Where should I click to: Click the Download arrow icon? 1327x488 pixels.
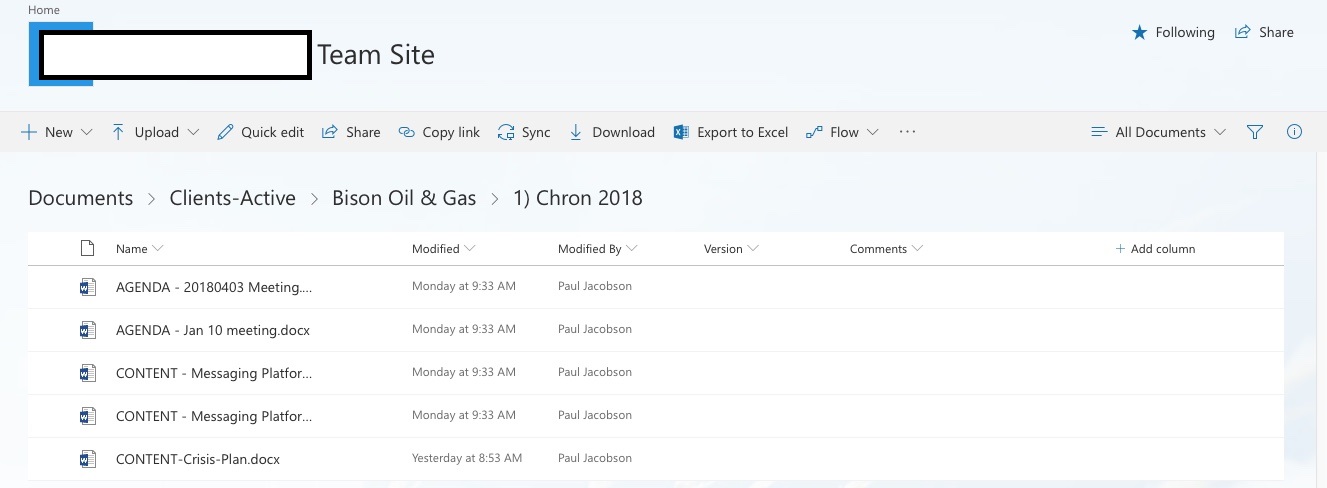coord(576,132)
